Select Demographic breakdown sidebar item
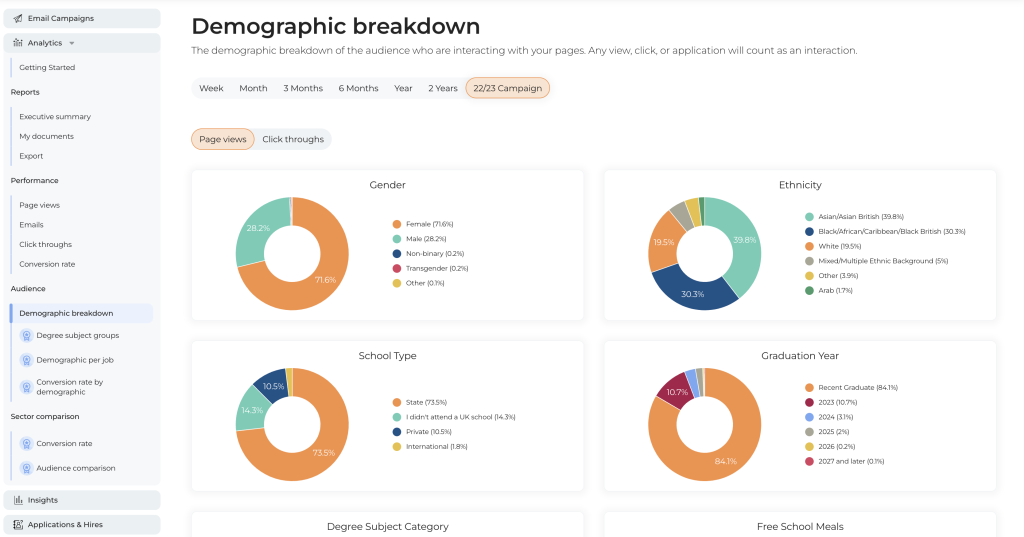 coord(82,313)
